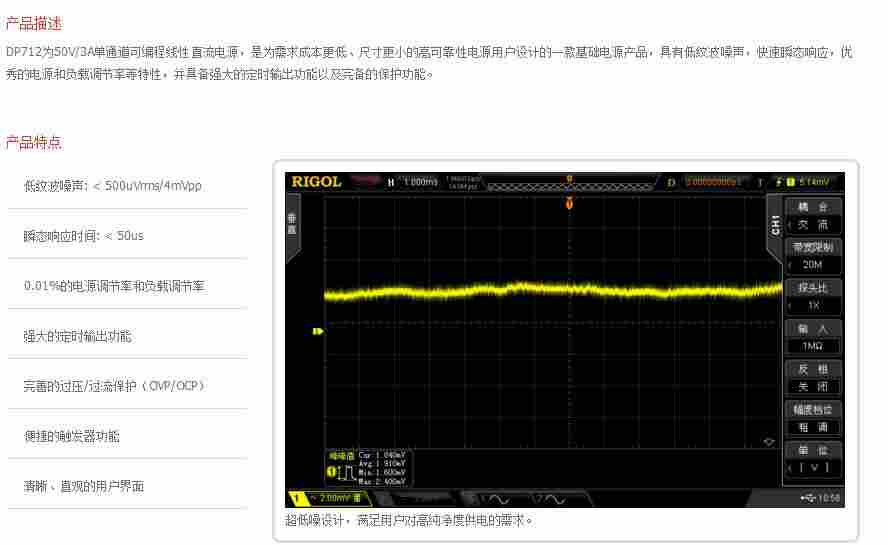Toggle the 幅度档位 coarse/fine setting
Image resolution: width=888 pixels, height=545 pixels.
813,418
